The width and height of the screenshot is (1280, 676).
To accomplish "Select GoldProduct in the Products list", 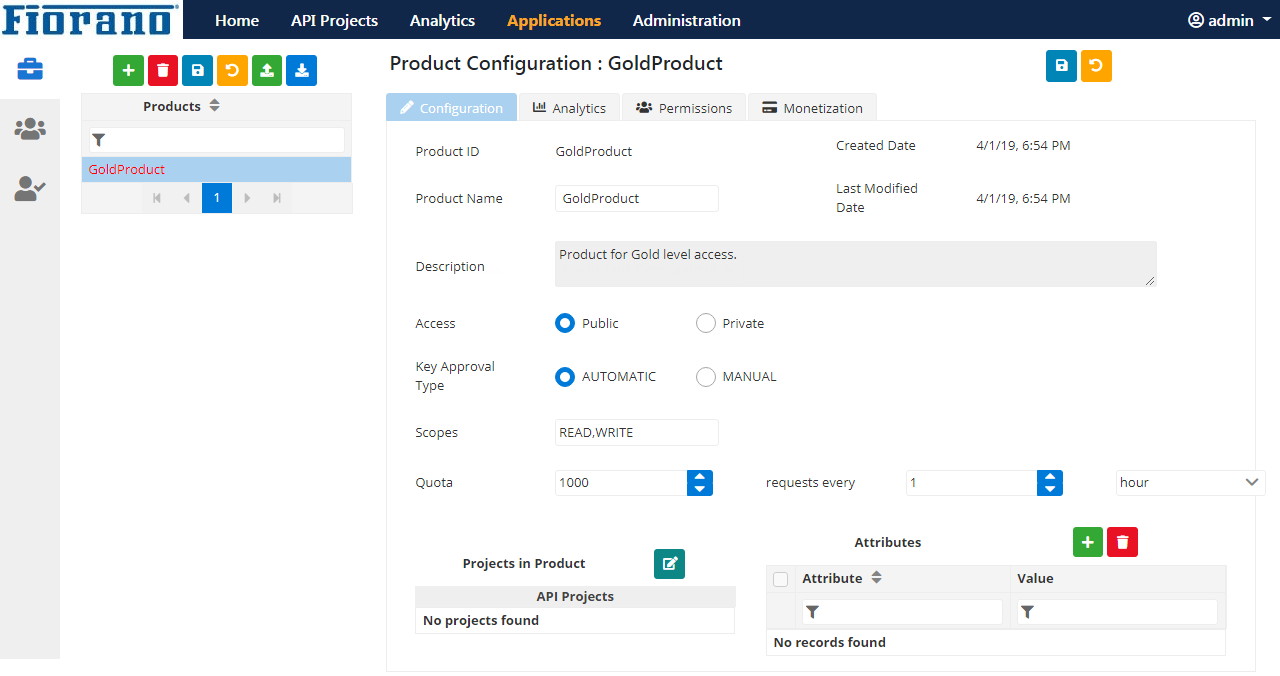I will click(x=216, y=169).
